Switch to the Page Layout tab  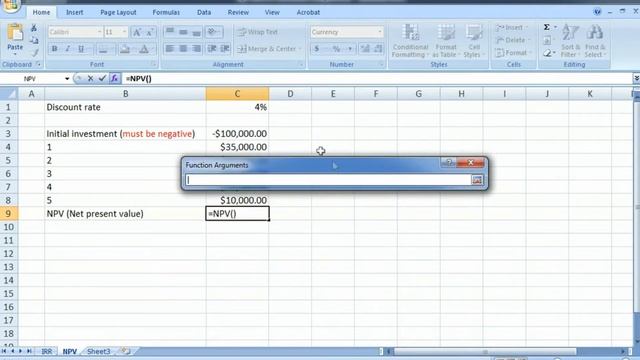[x=118, y=12]
